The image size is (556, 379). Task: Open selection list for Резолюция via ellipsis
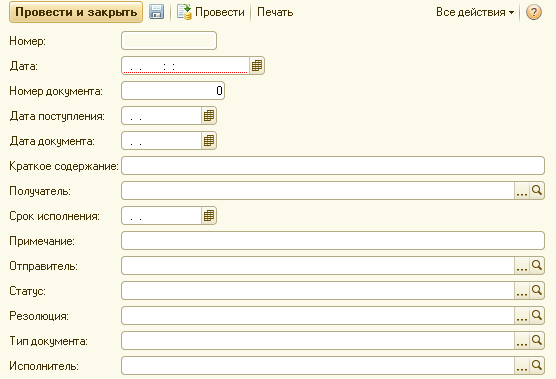pyautogui.click(x=522, y=316)
